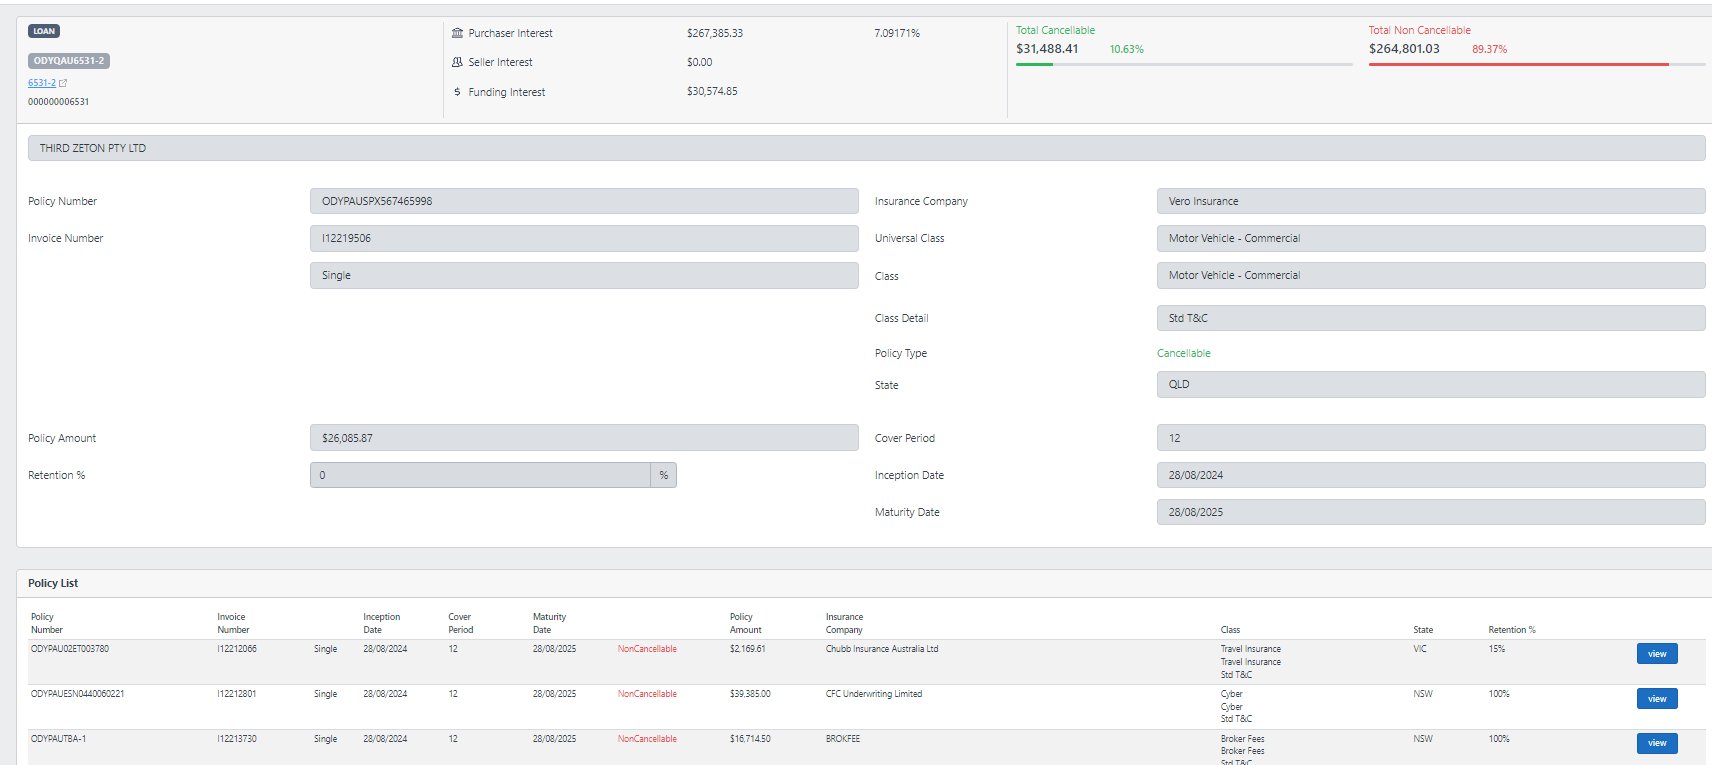Click the State field showing QLD

click(x=1430, y=384)
